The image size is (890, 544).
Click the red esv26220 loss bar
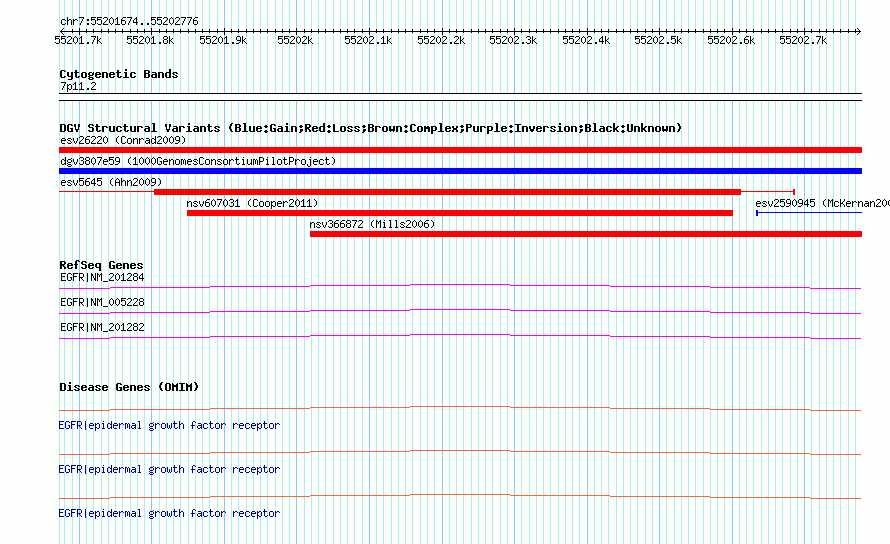(x=460, y=150)
